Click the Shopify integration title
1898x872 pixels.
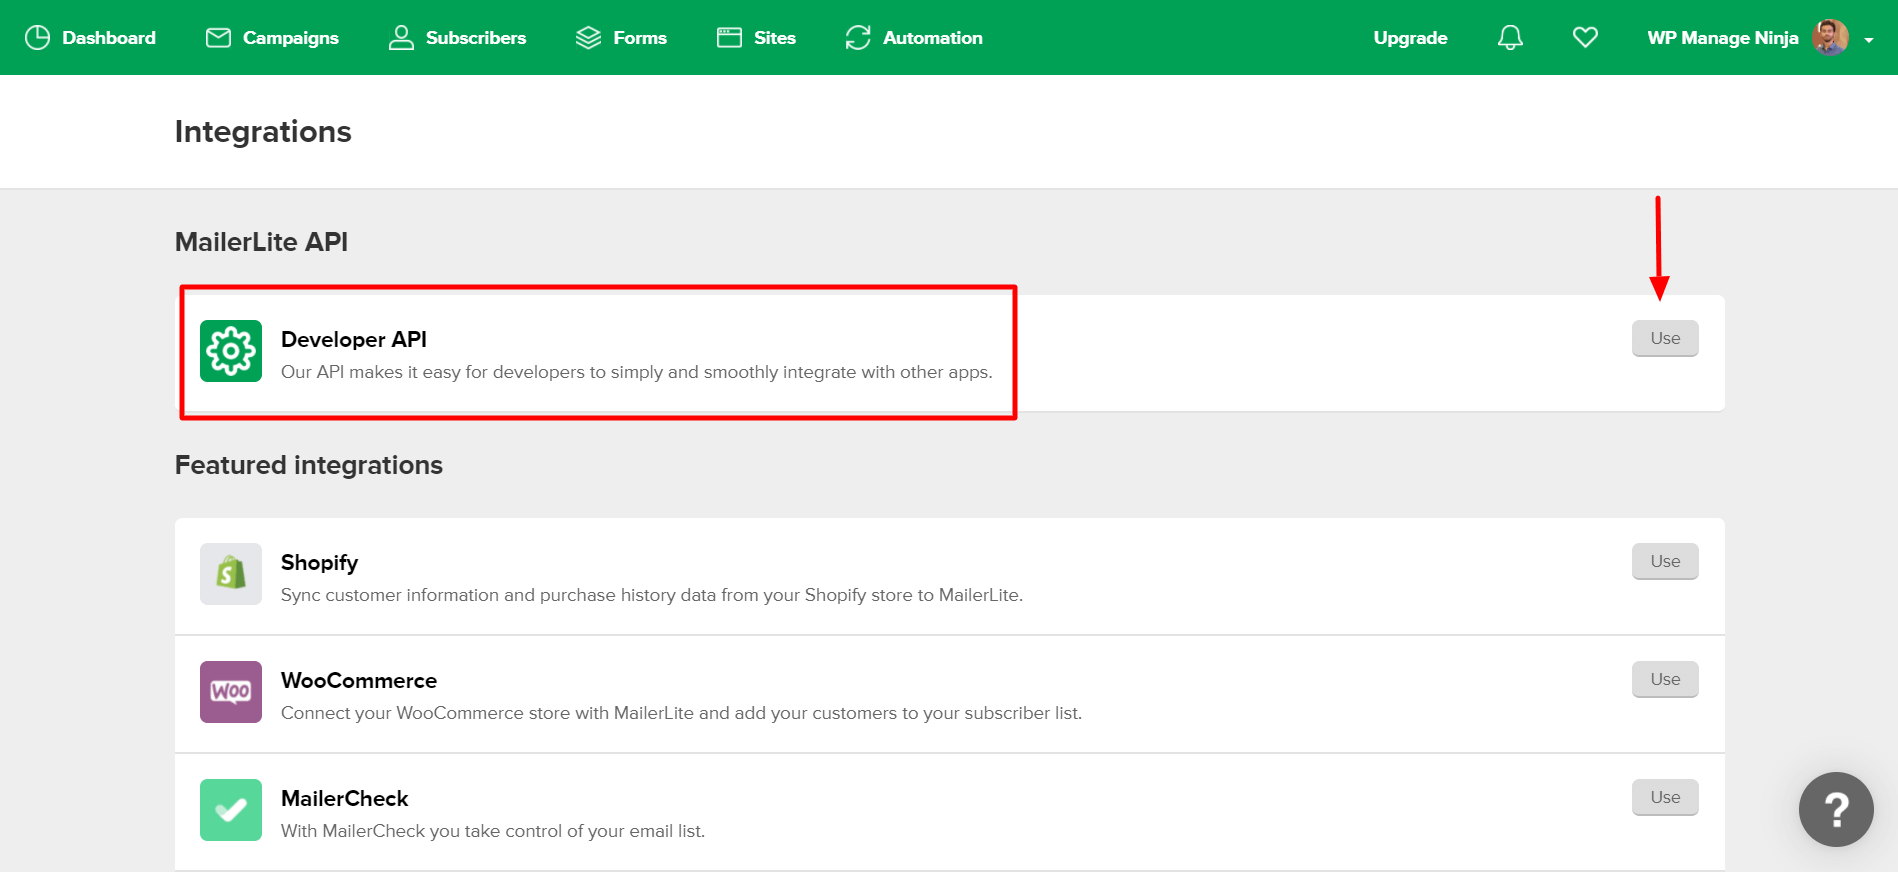(319, 563)
